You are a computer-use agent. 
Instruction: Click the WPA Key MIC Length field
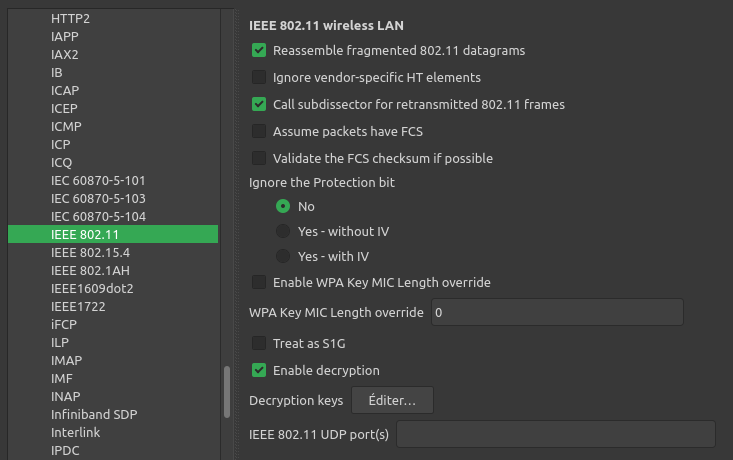(556, 313)
